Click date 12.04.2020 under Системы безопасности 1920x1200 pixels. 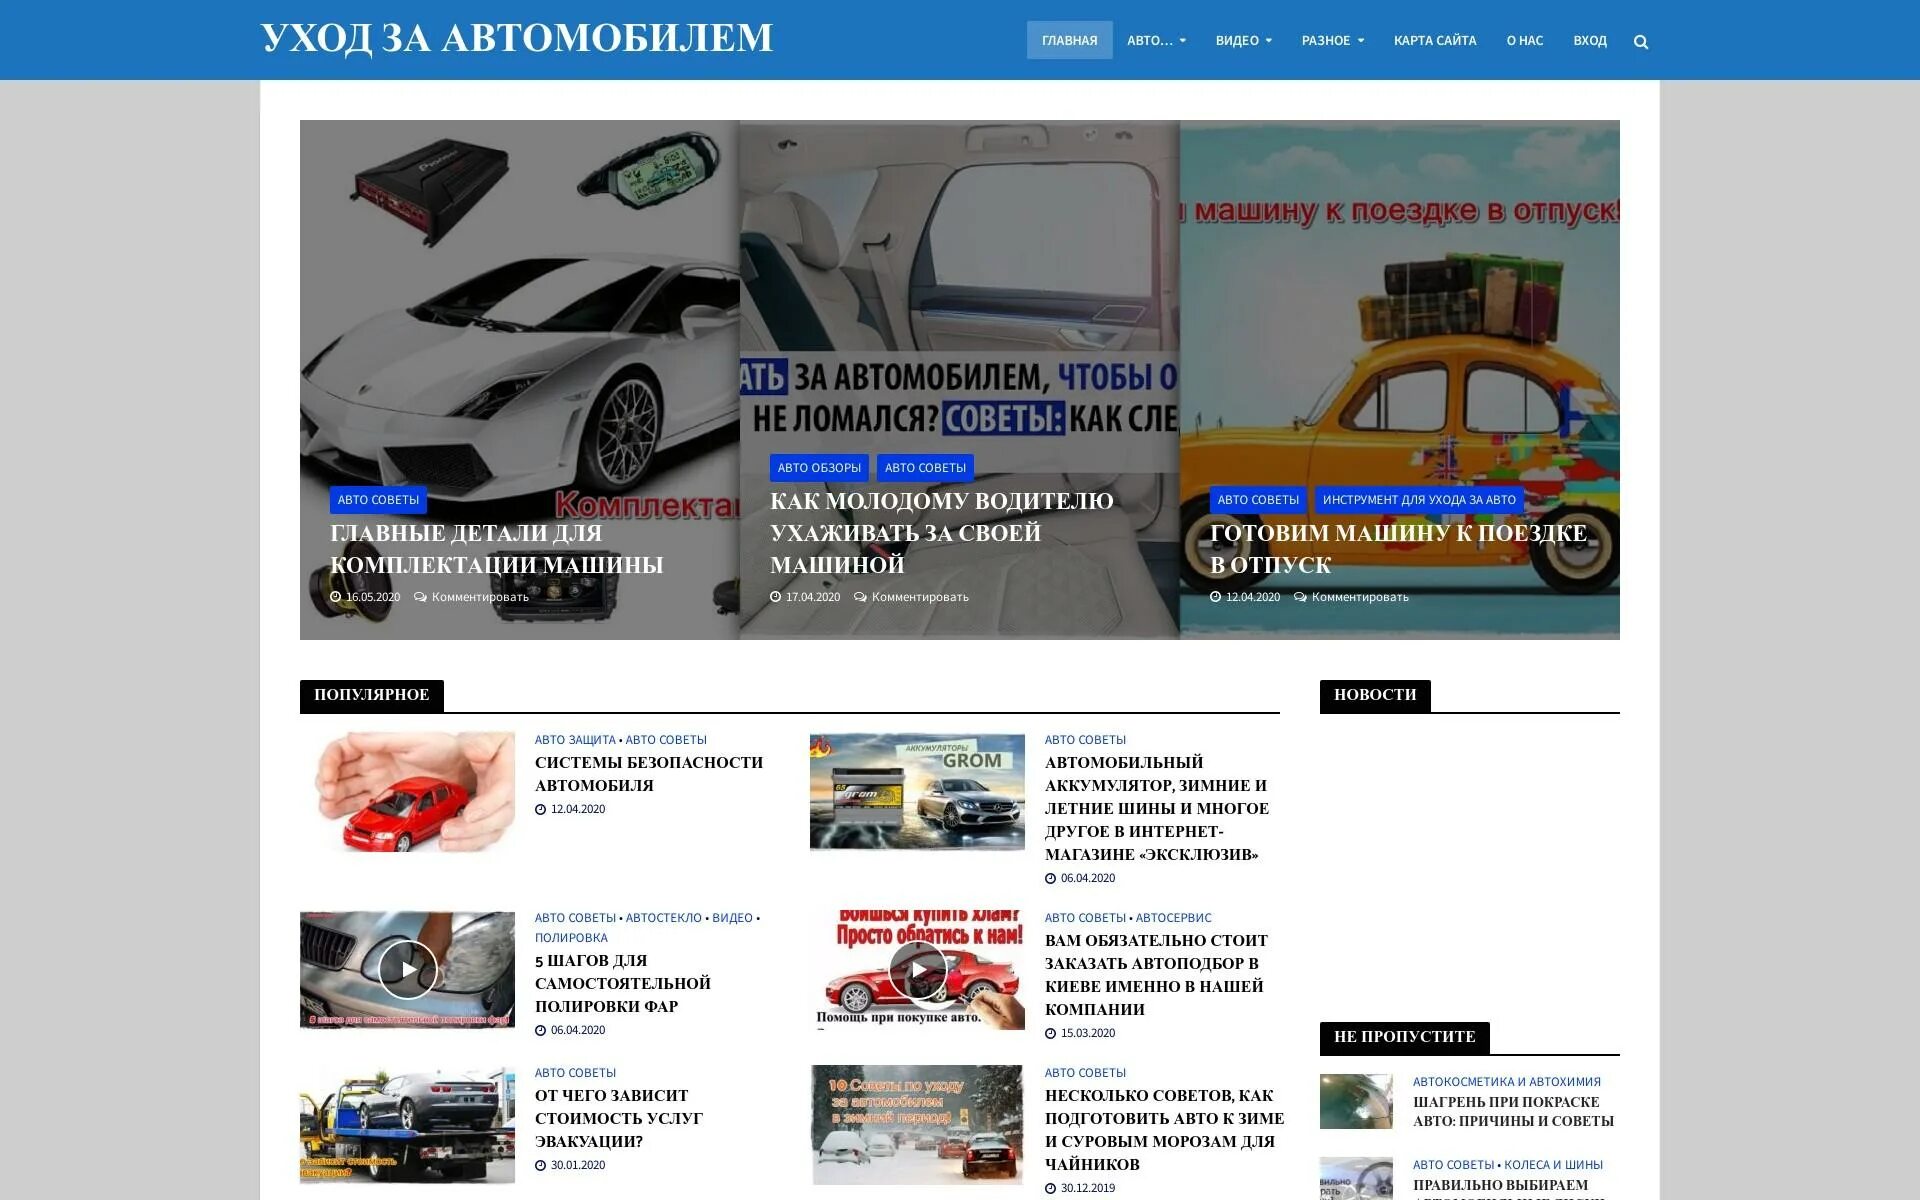pyautogui.click(x=578, y=809)
